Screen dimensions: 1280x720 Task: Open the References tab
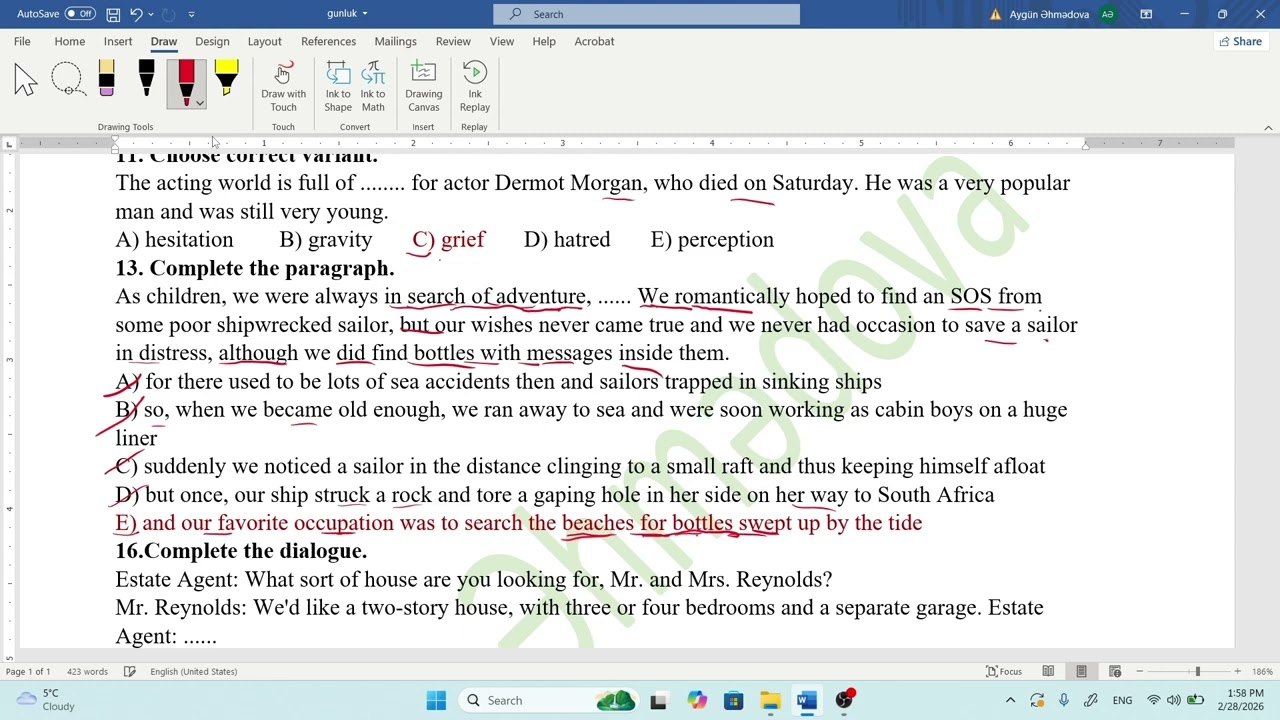pyautogui.click(x=328, y=41)
